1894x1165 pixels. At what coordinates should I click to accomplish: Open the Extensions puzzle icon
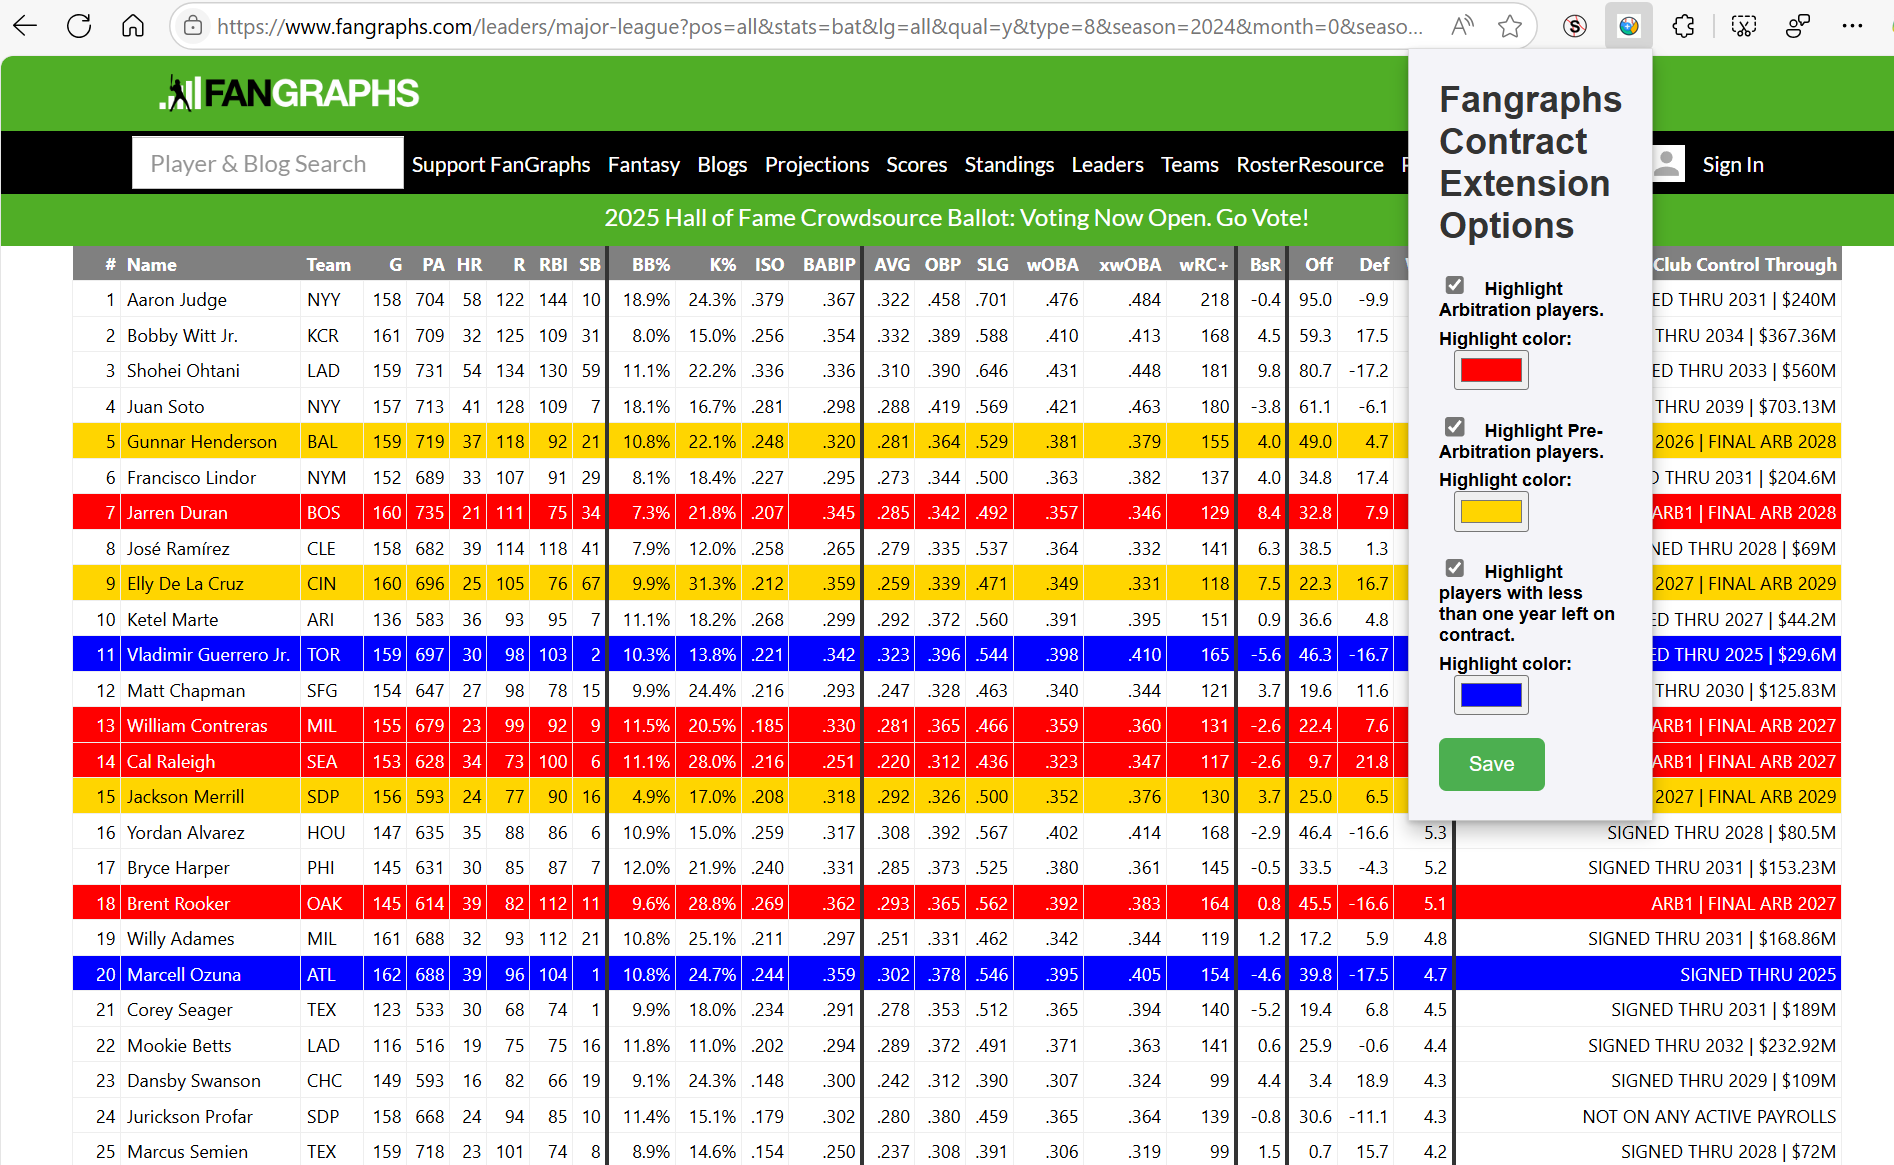click(x=1684, y=26)
